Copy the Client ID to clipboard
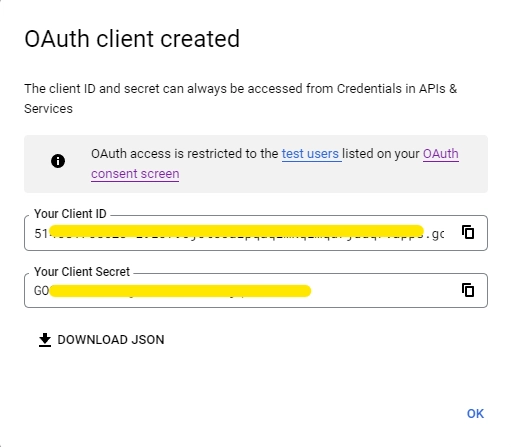This screenshot has width=511, height=447. (468, 232)
